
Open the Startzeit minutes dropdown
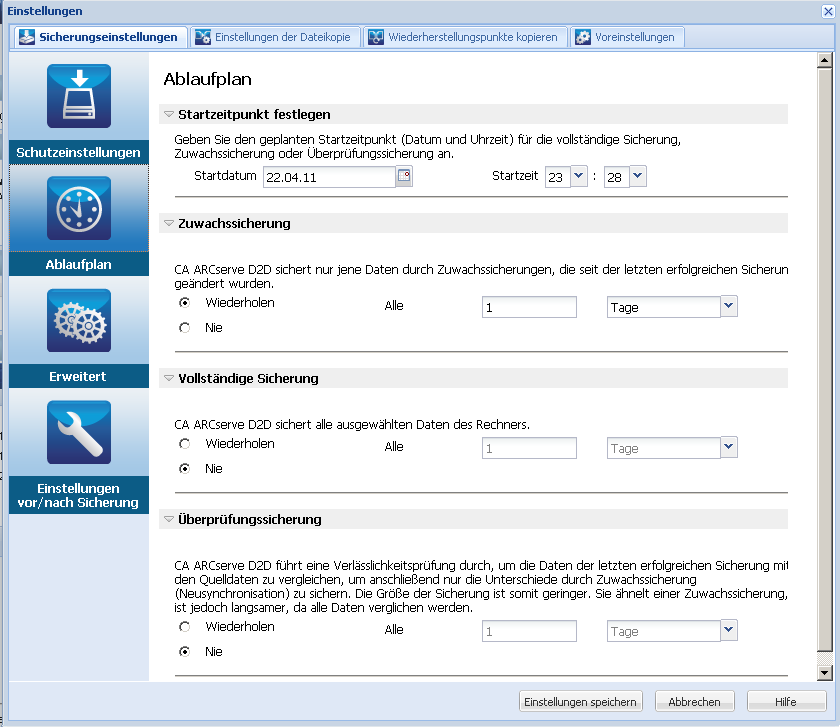tap(638, 176)
